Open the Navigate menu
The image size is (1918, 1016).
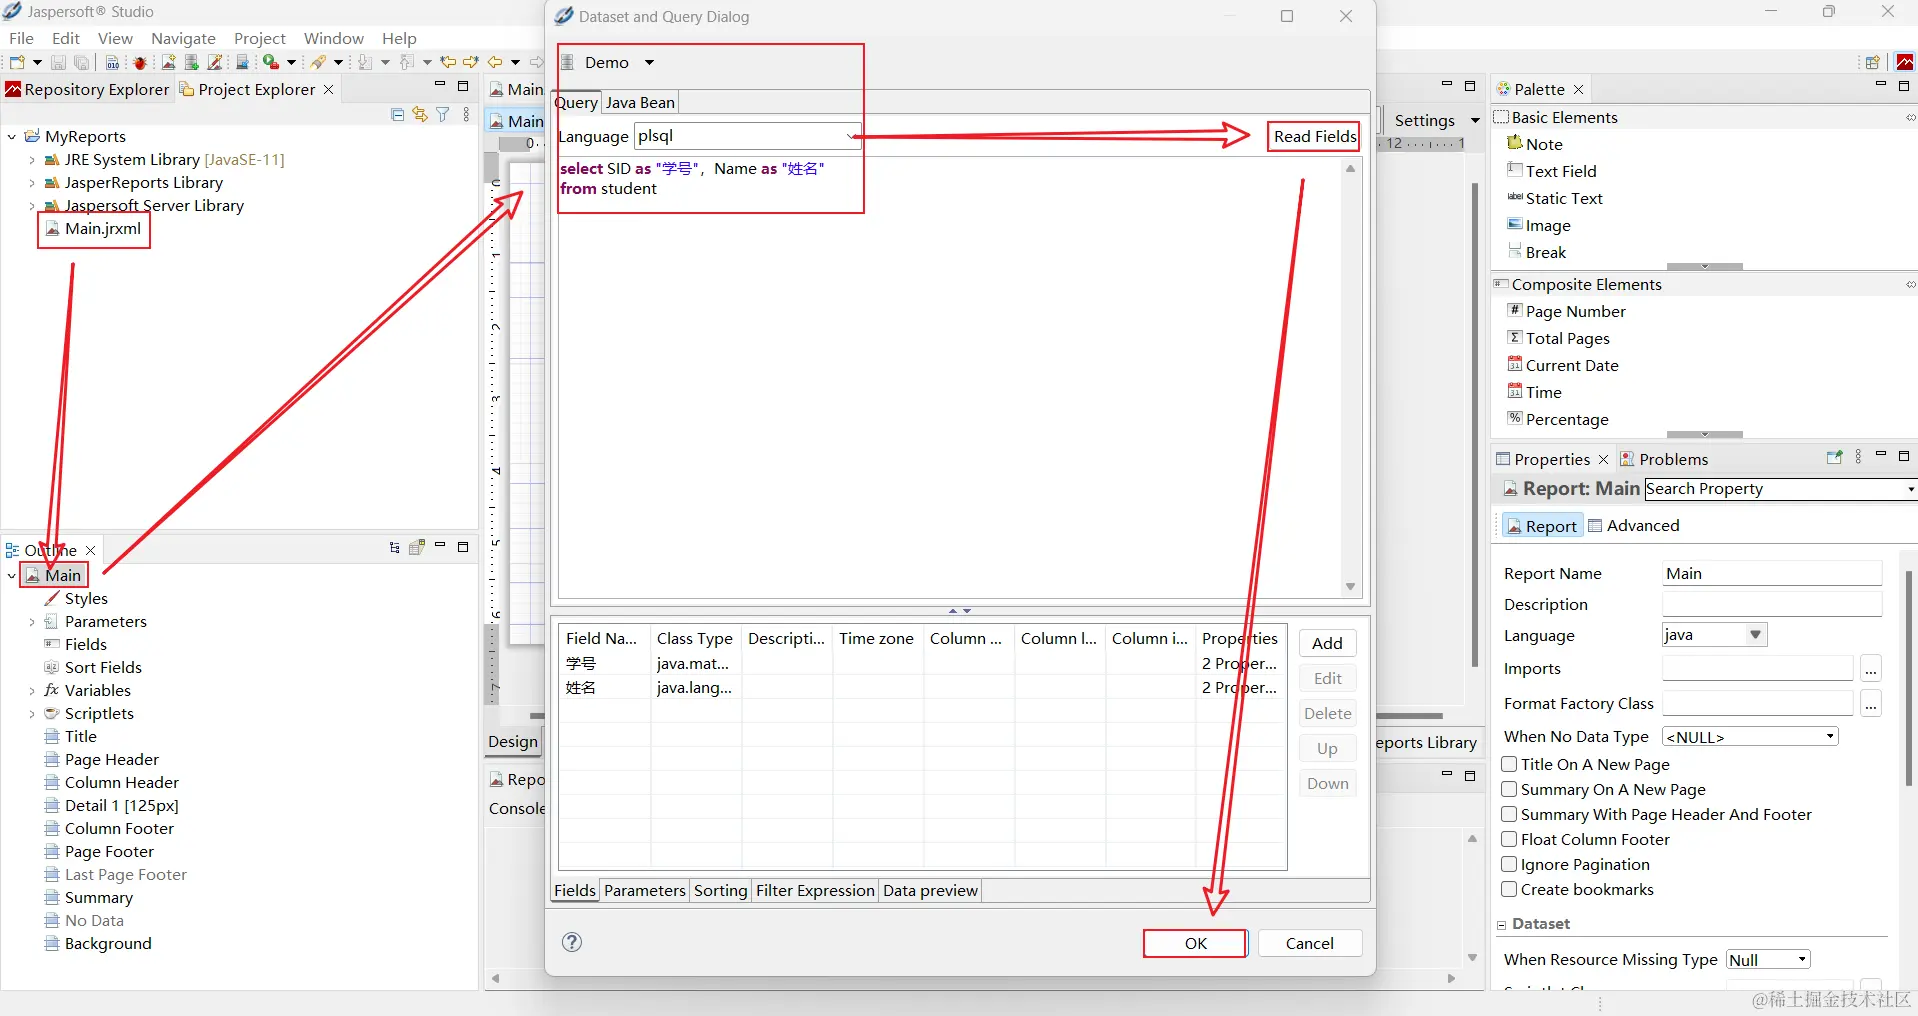(183, 38)
